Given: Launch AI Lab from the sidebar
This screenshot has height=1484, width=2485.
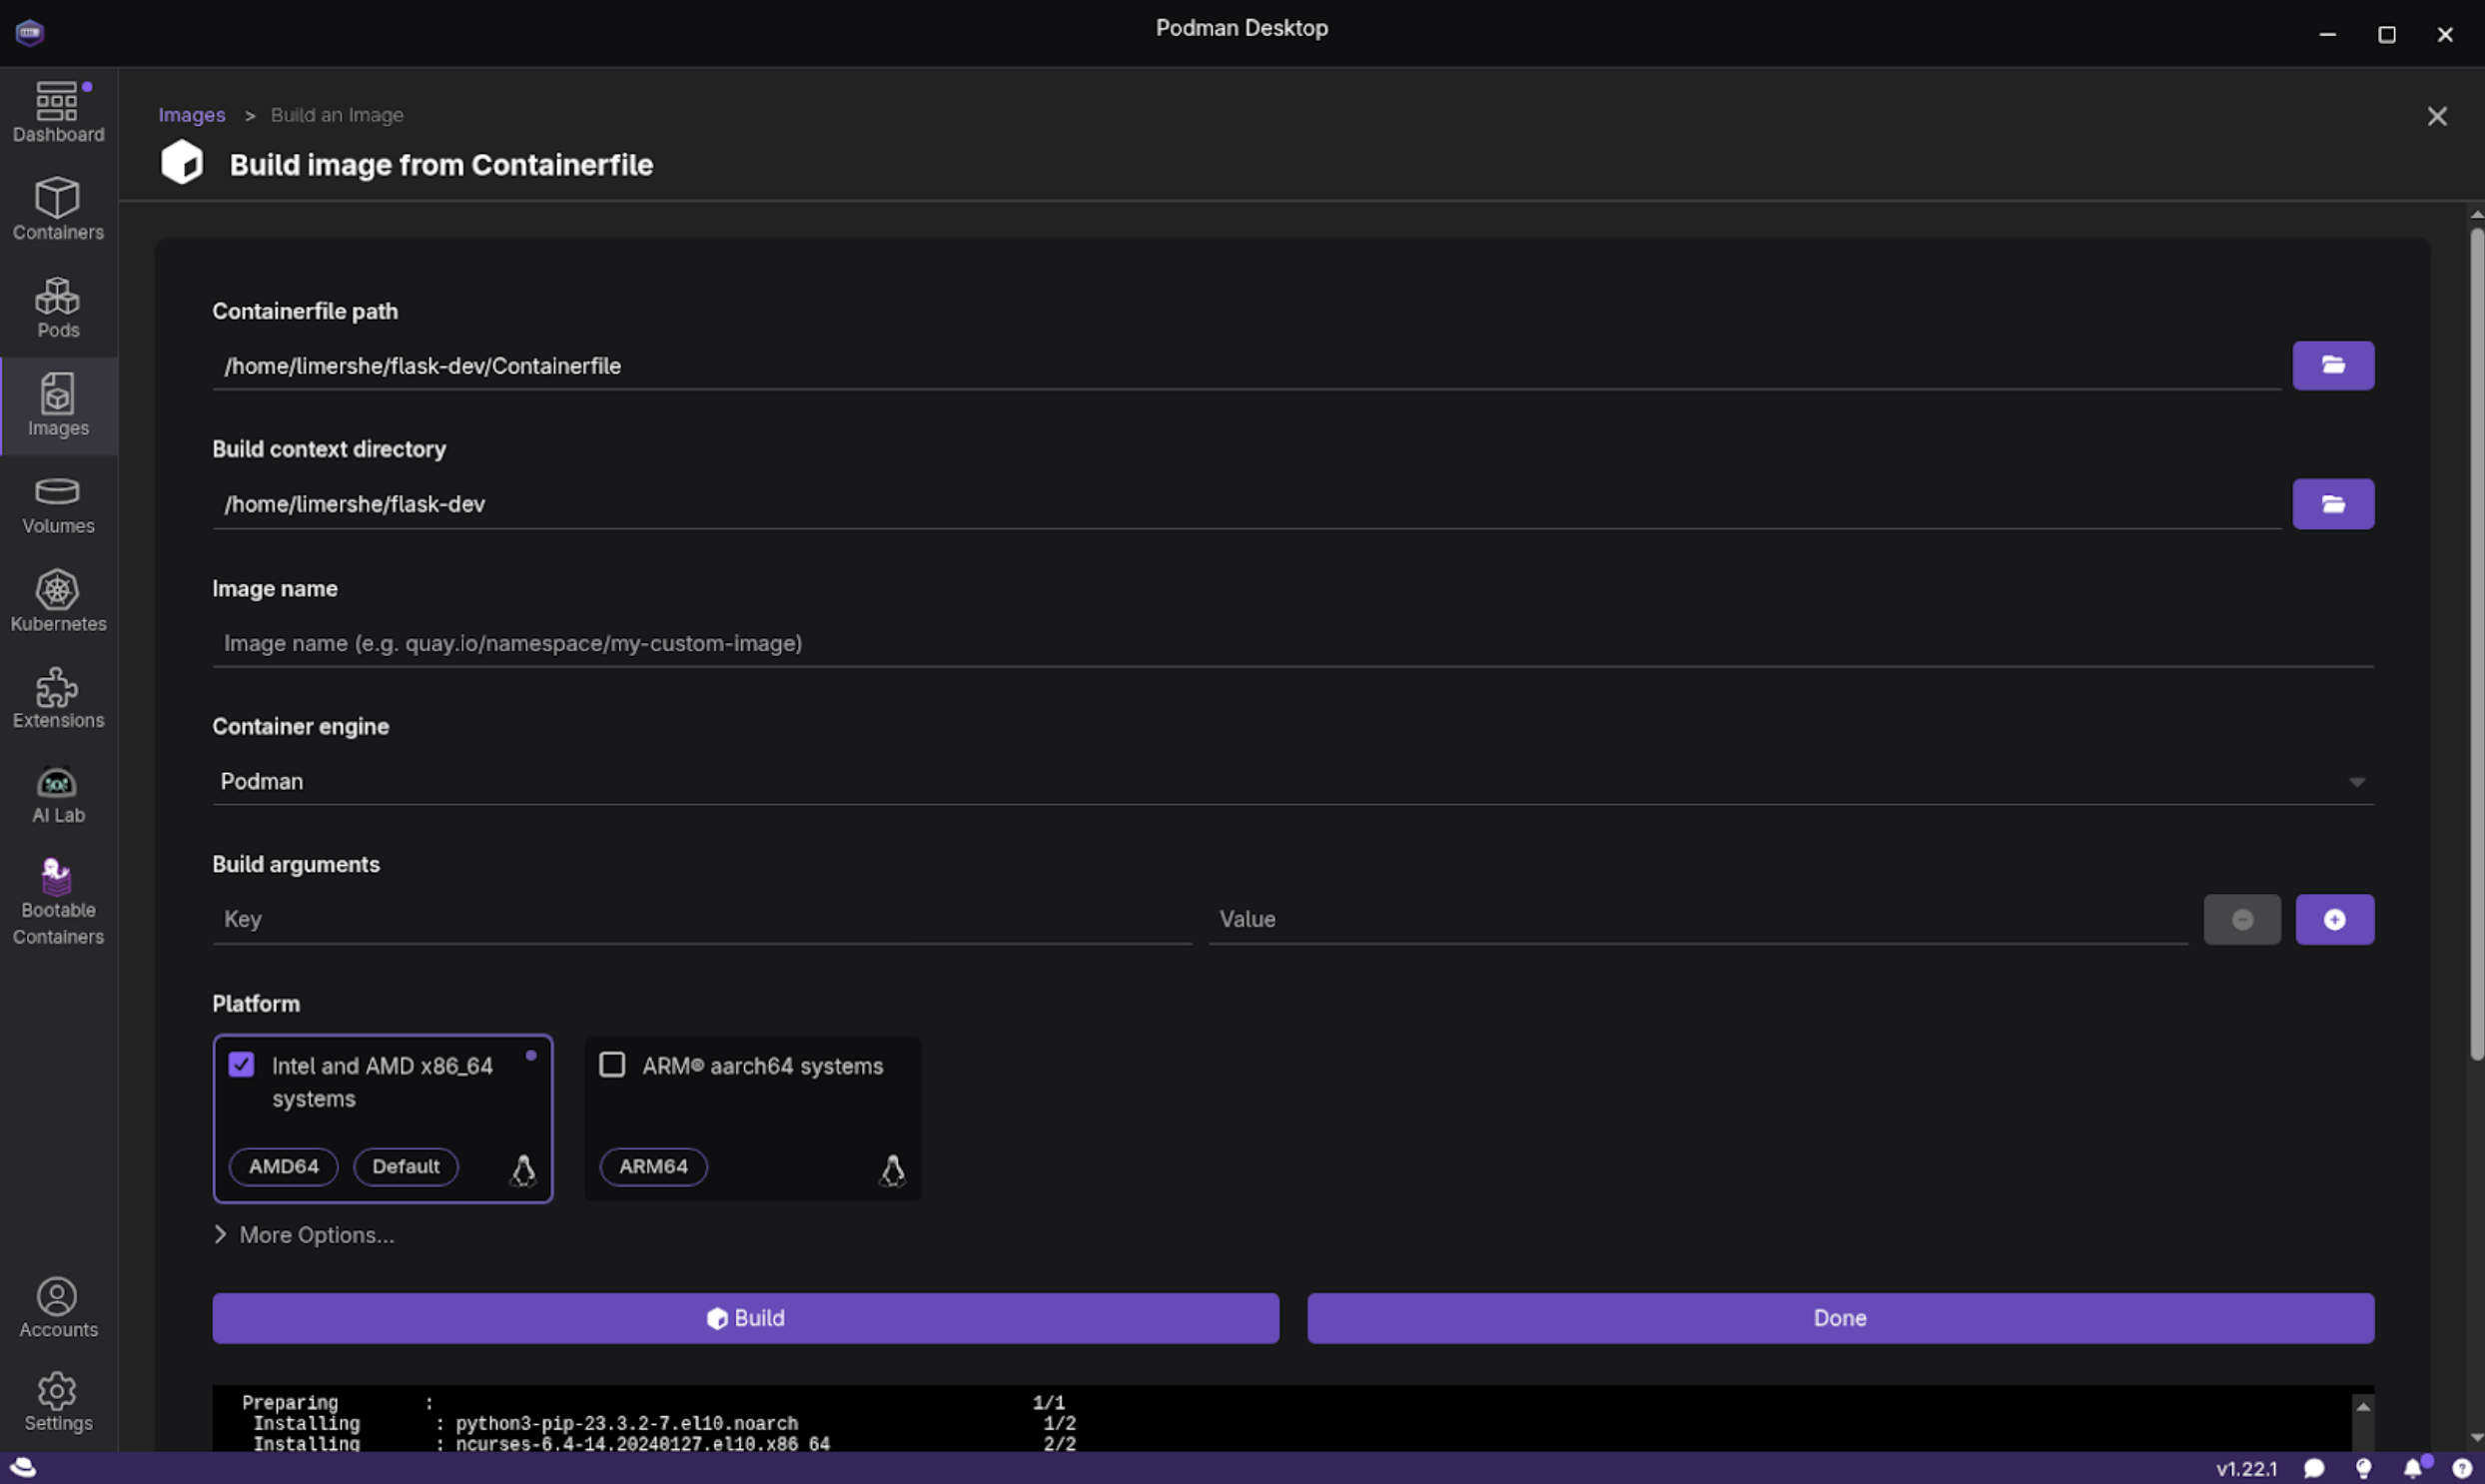Looking at the screenshot, I should (x=58, y=795).
